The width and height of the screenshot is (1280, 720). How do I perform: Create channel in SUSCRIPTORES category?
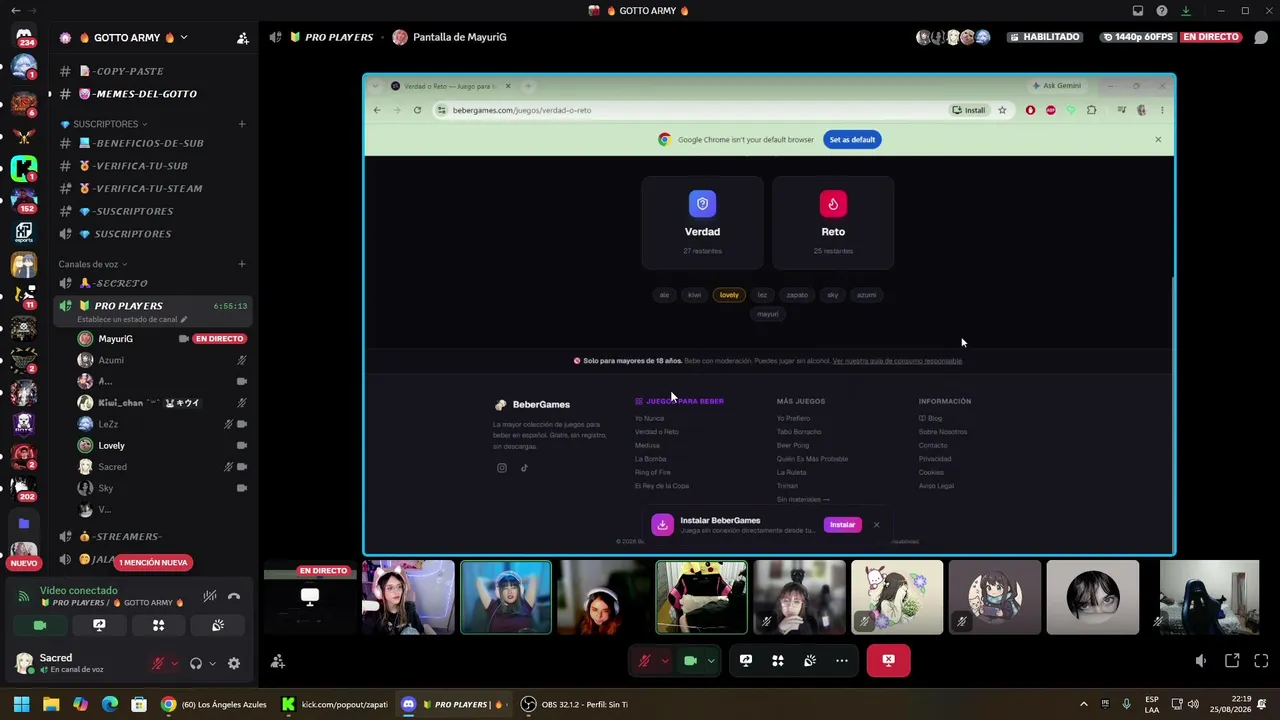point(242,124)
